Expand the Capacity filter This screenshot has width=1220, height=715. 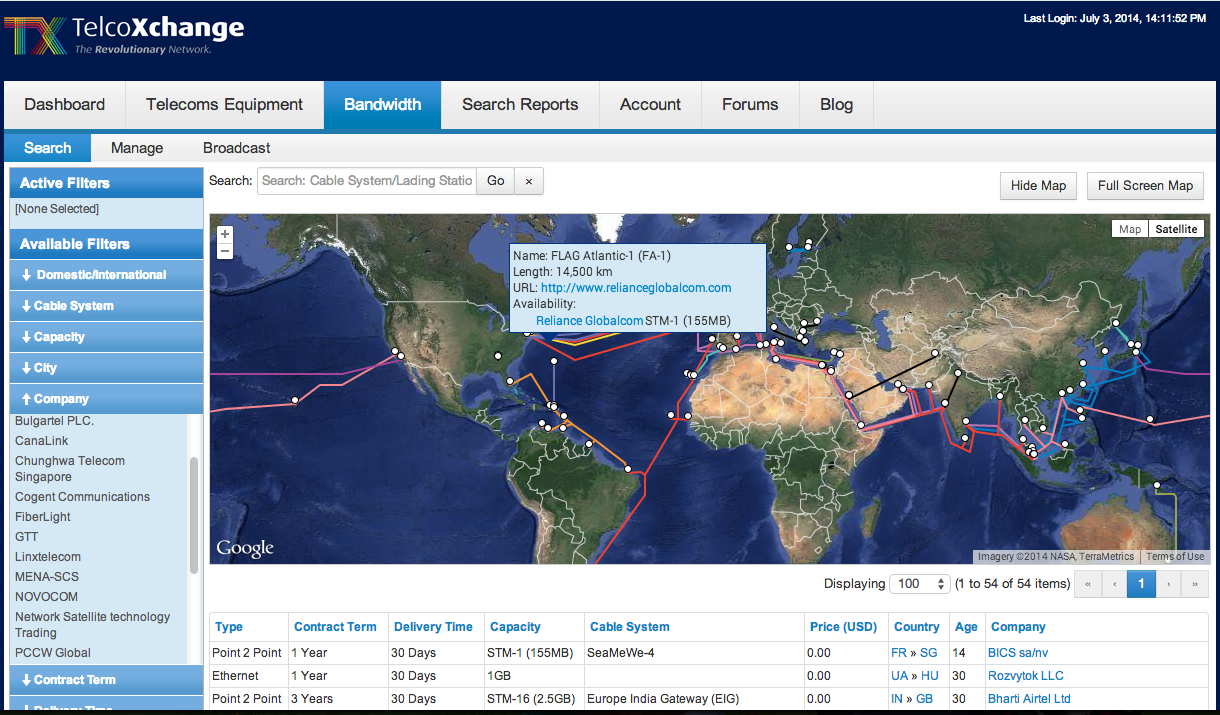106,337
